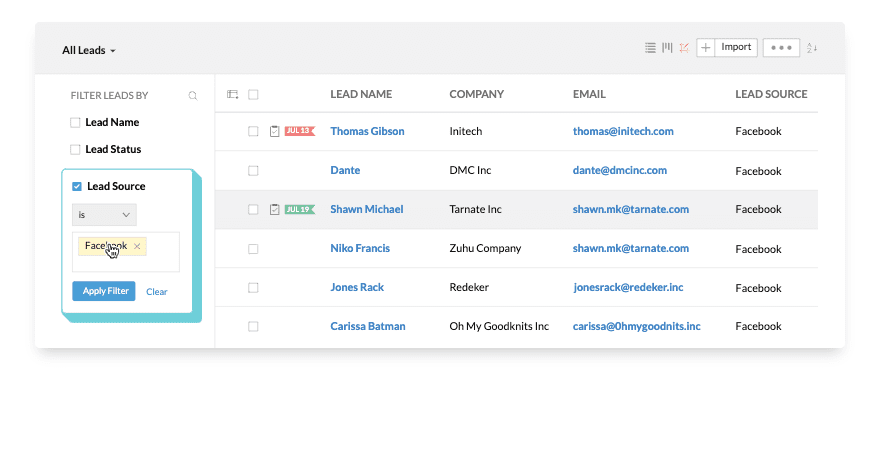Uncheck the Lead Source filter
Image resolution: width=874 pixels, height=450 pixels.
[77, 186]
